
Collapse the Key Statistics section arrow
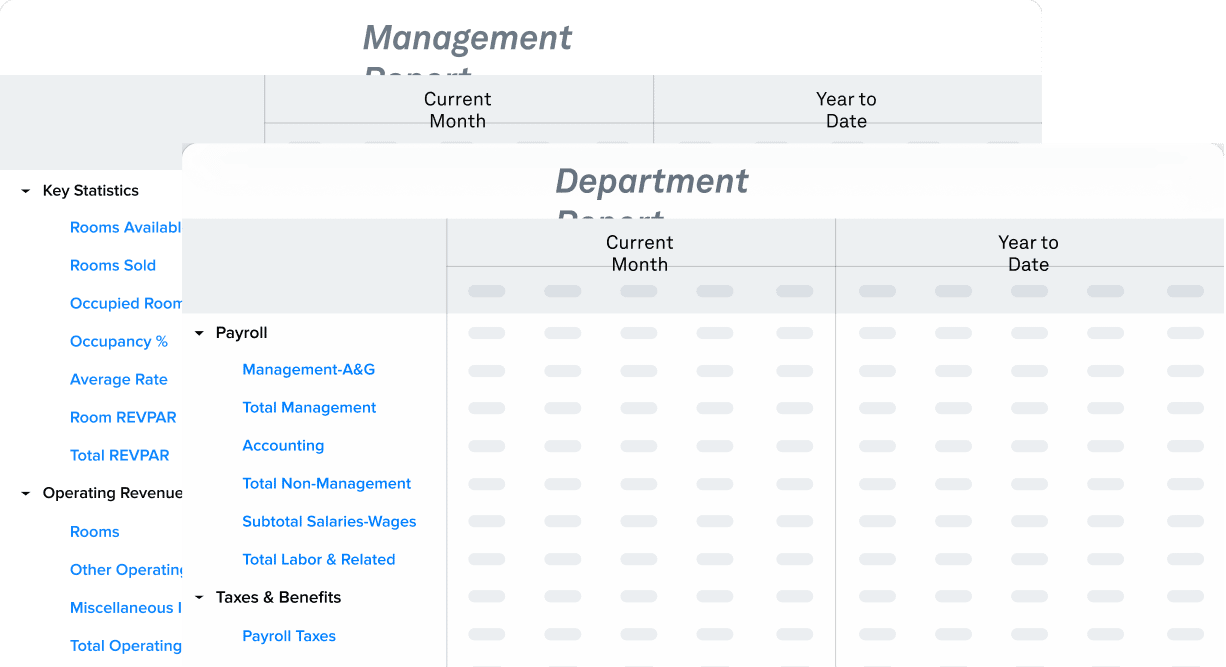[x=26, y=191]
